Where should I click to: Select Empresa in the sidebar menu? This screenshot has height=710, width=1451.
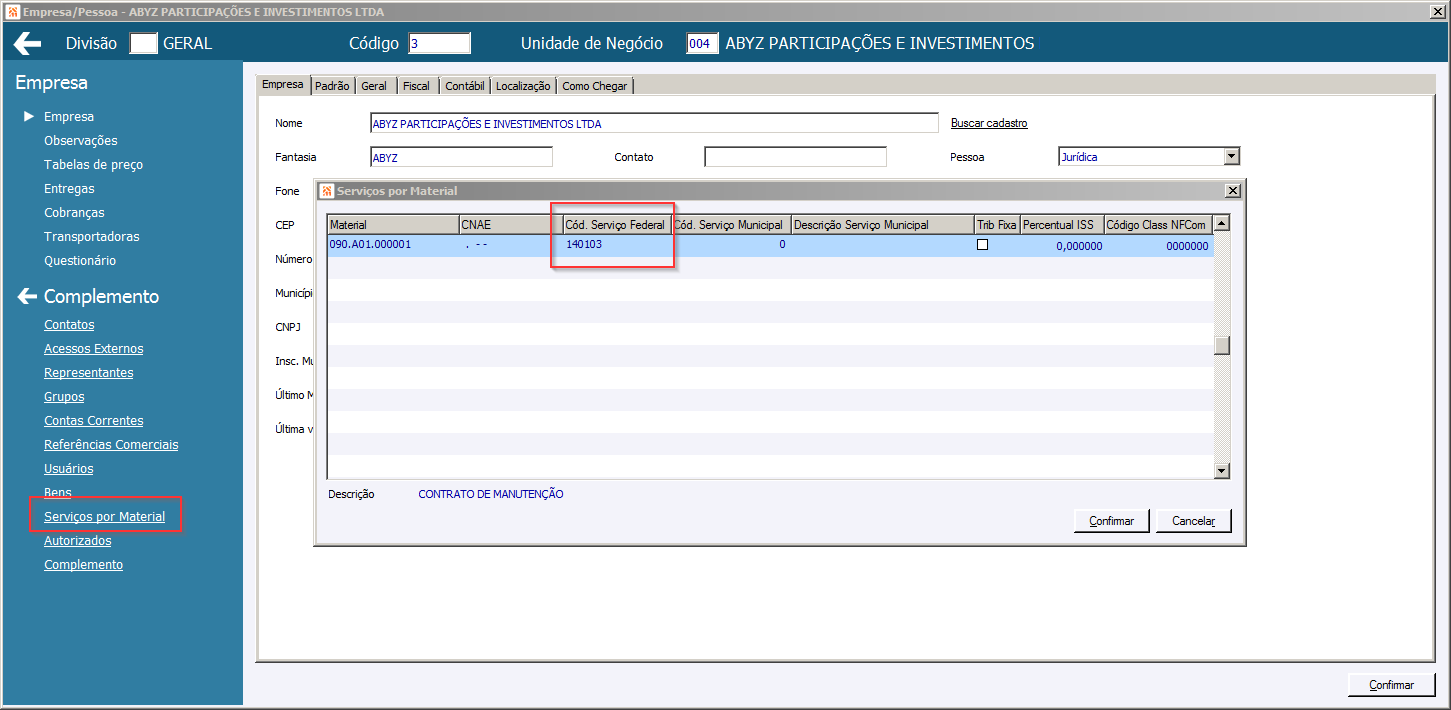coord(69,116)
